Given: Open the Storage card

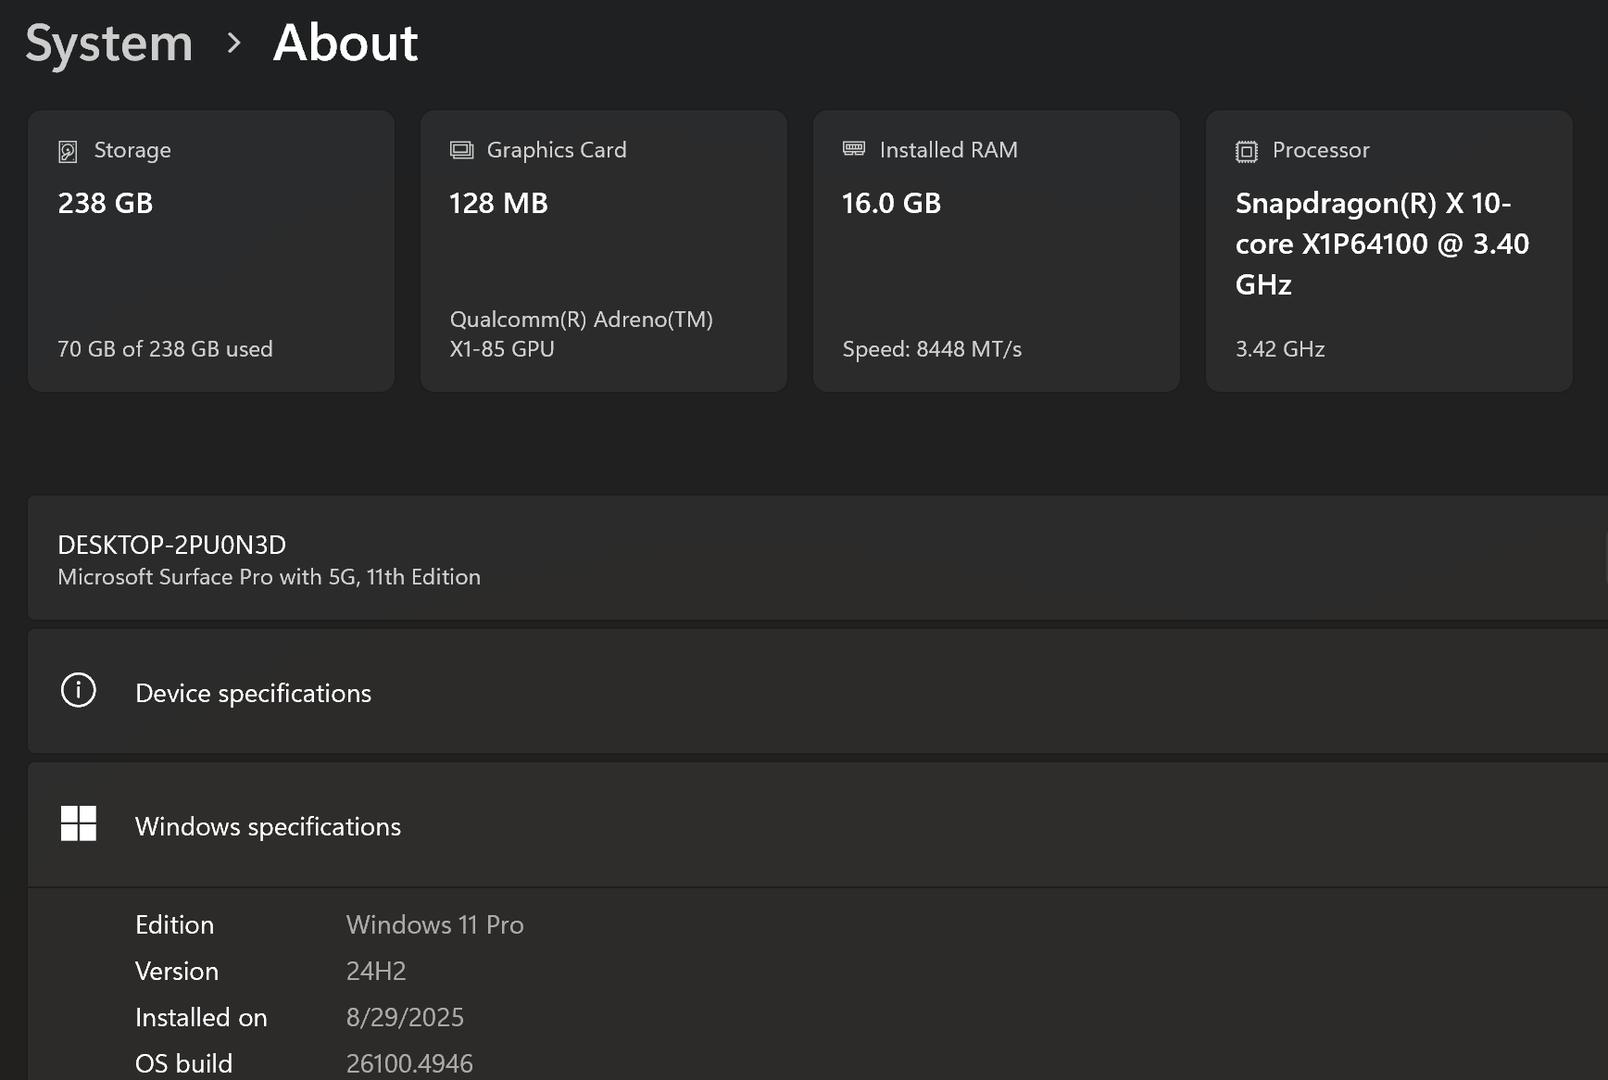Looking at the screenshot, I should click(x=211, y=251).
